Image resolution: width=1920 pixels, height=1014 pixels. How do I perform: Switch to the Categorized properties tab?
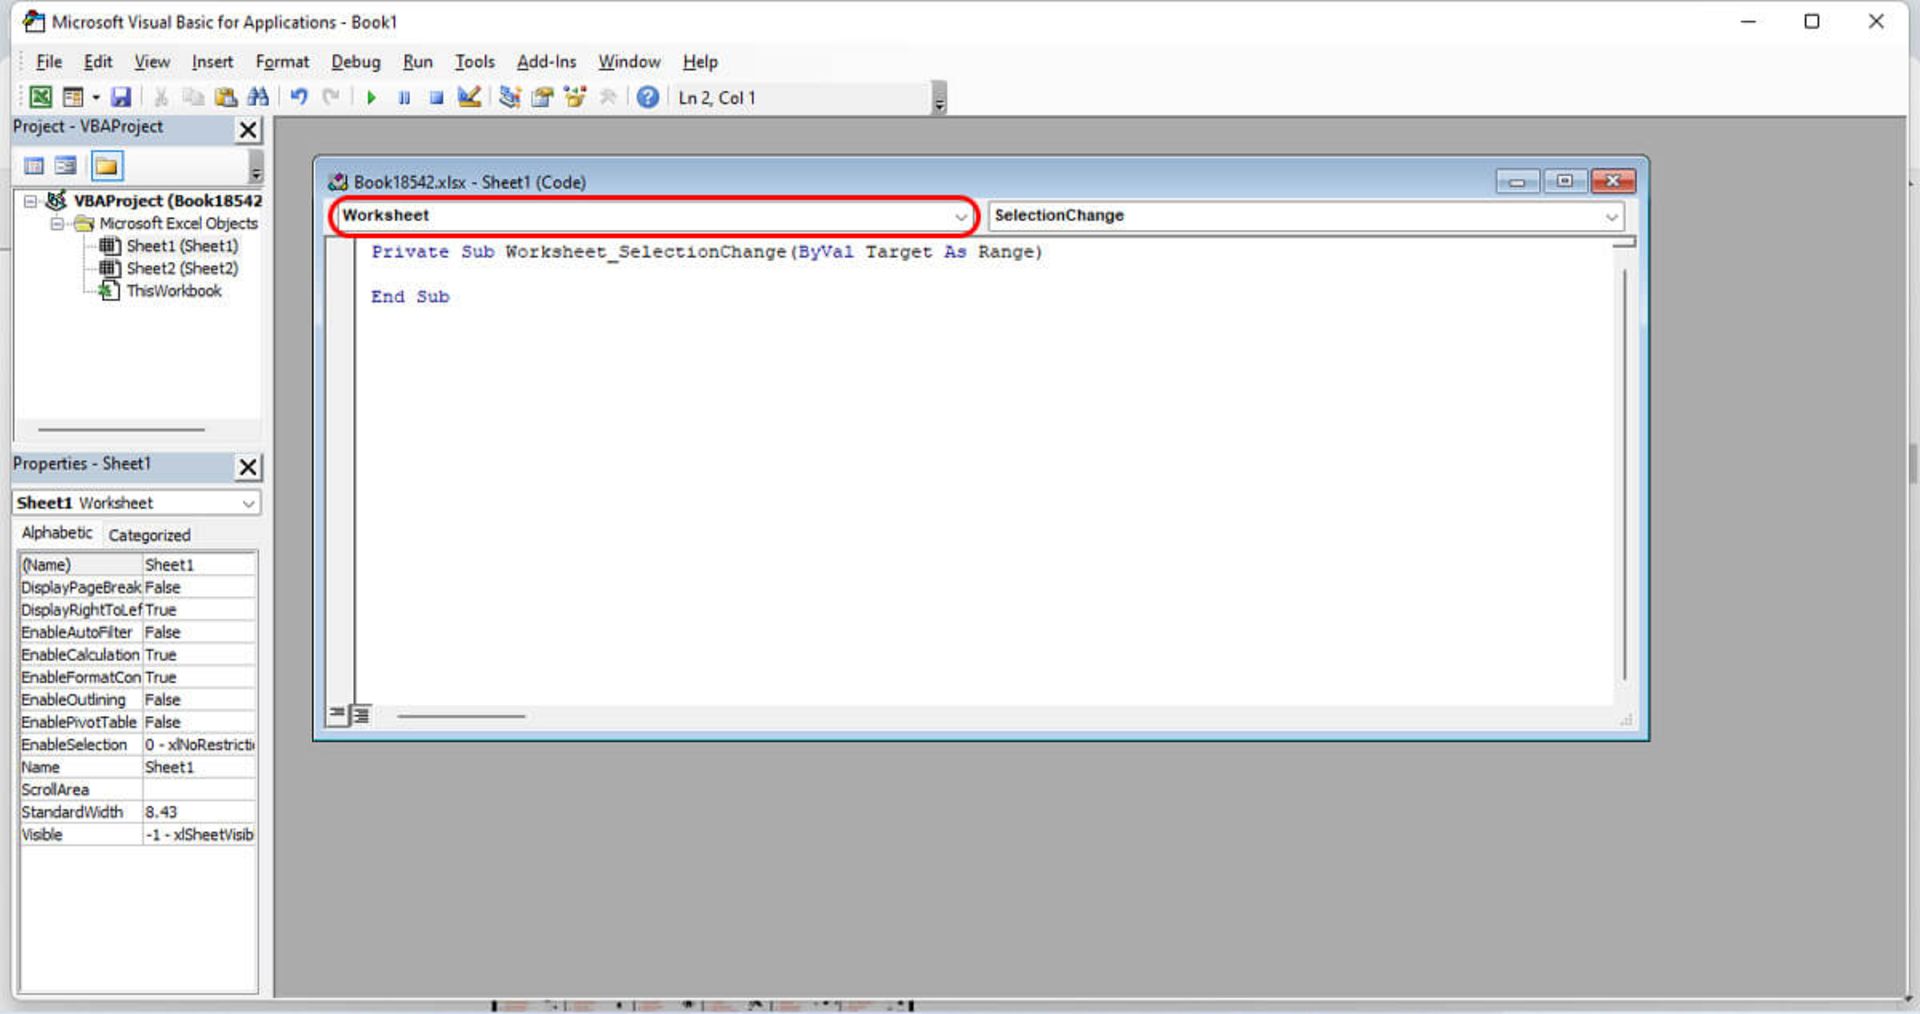point(149,535)
